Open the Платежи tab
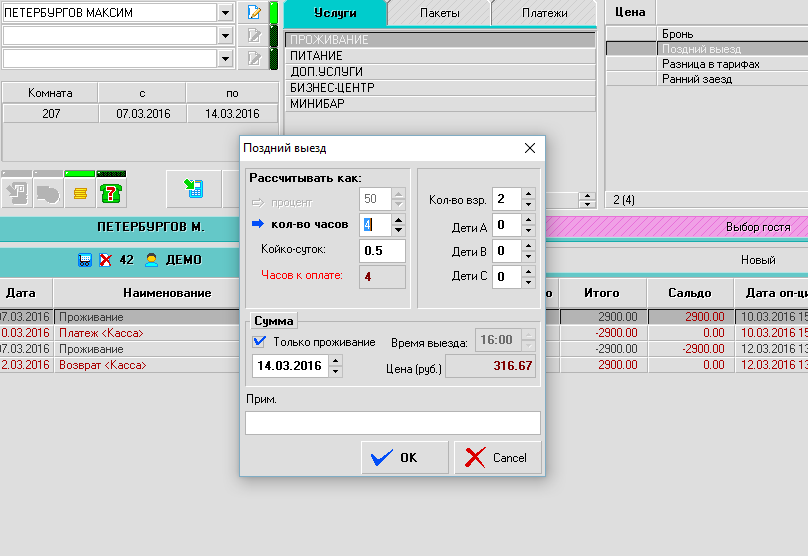 click(545, 13)
